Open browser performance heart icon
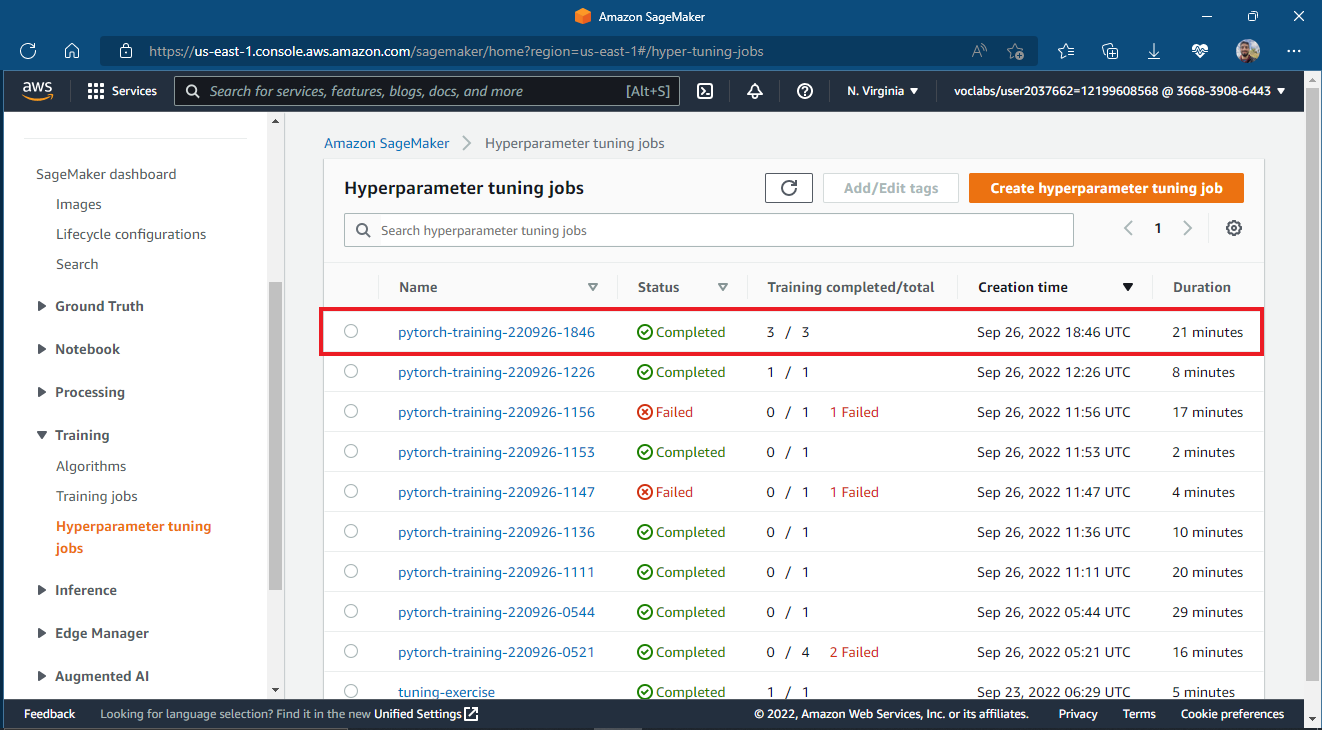 click(x=1201, y=51)
